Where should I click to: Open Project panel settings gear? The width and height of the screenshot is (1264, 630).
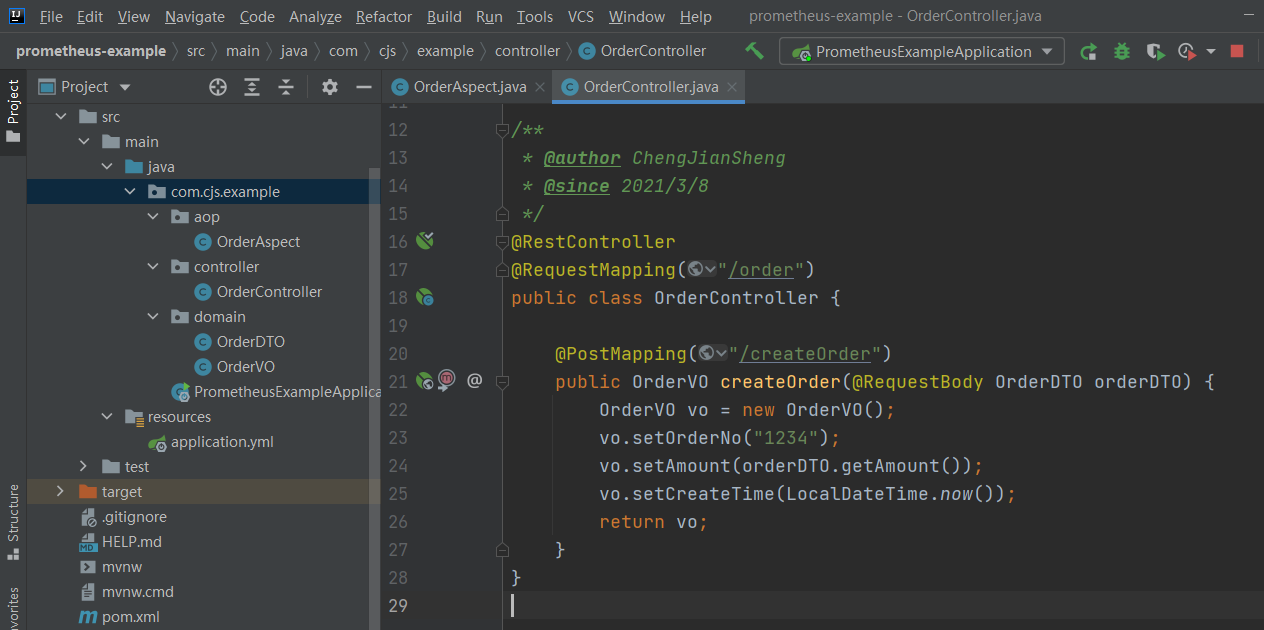pyautogui.click(x=330, y=87)
